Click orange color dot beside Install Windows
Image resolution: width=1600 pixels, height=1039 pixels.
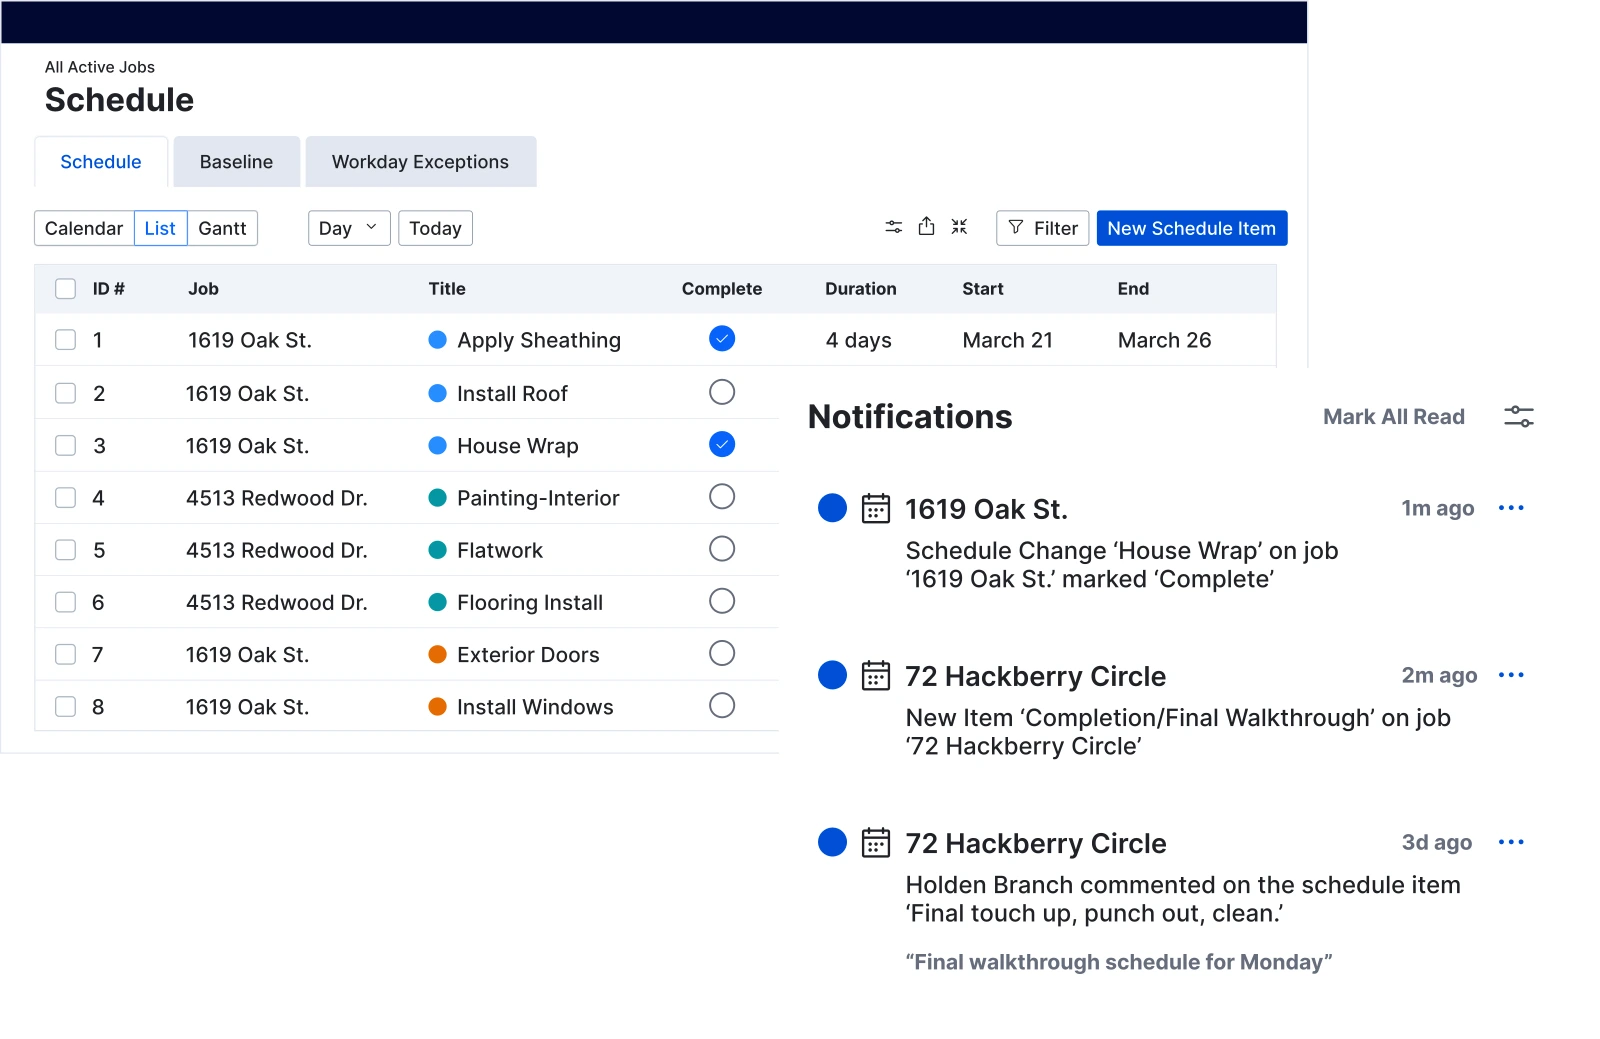(x=437, y=706)
